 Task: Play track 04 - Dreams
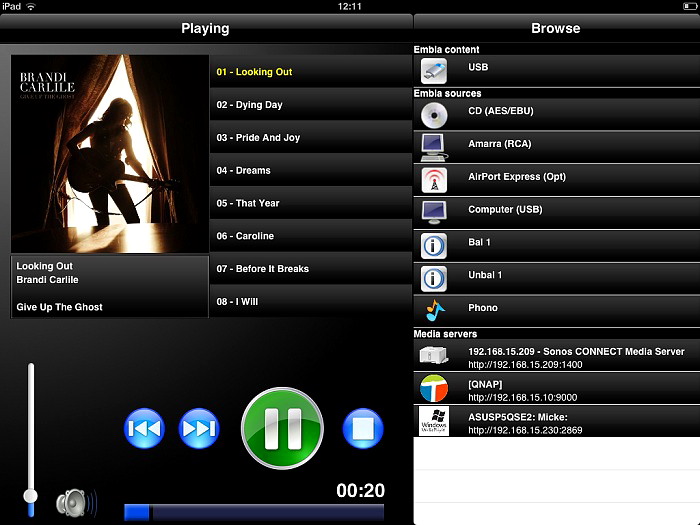click(x=311, y=170)
